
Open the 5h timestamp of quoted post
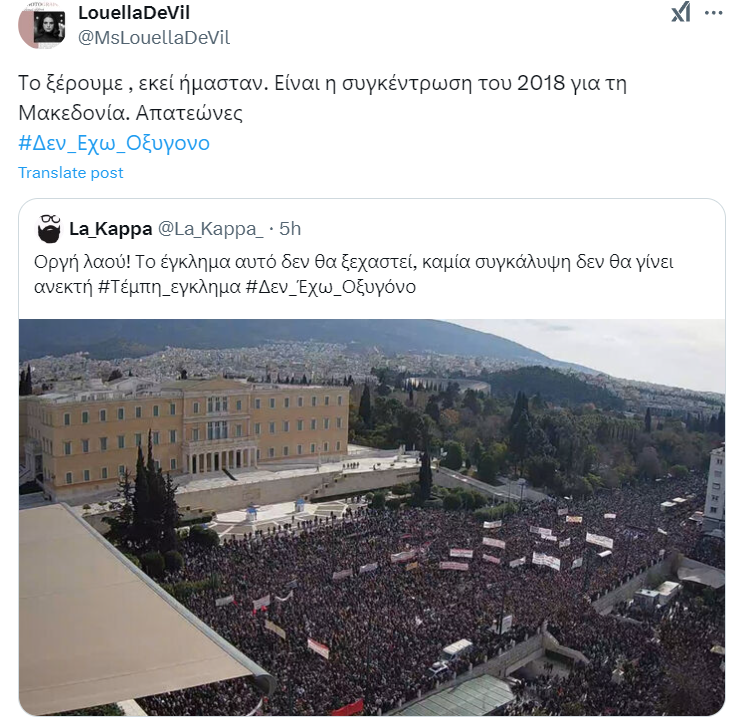click(290, 229)
